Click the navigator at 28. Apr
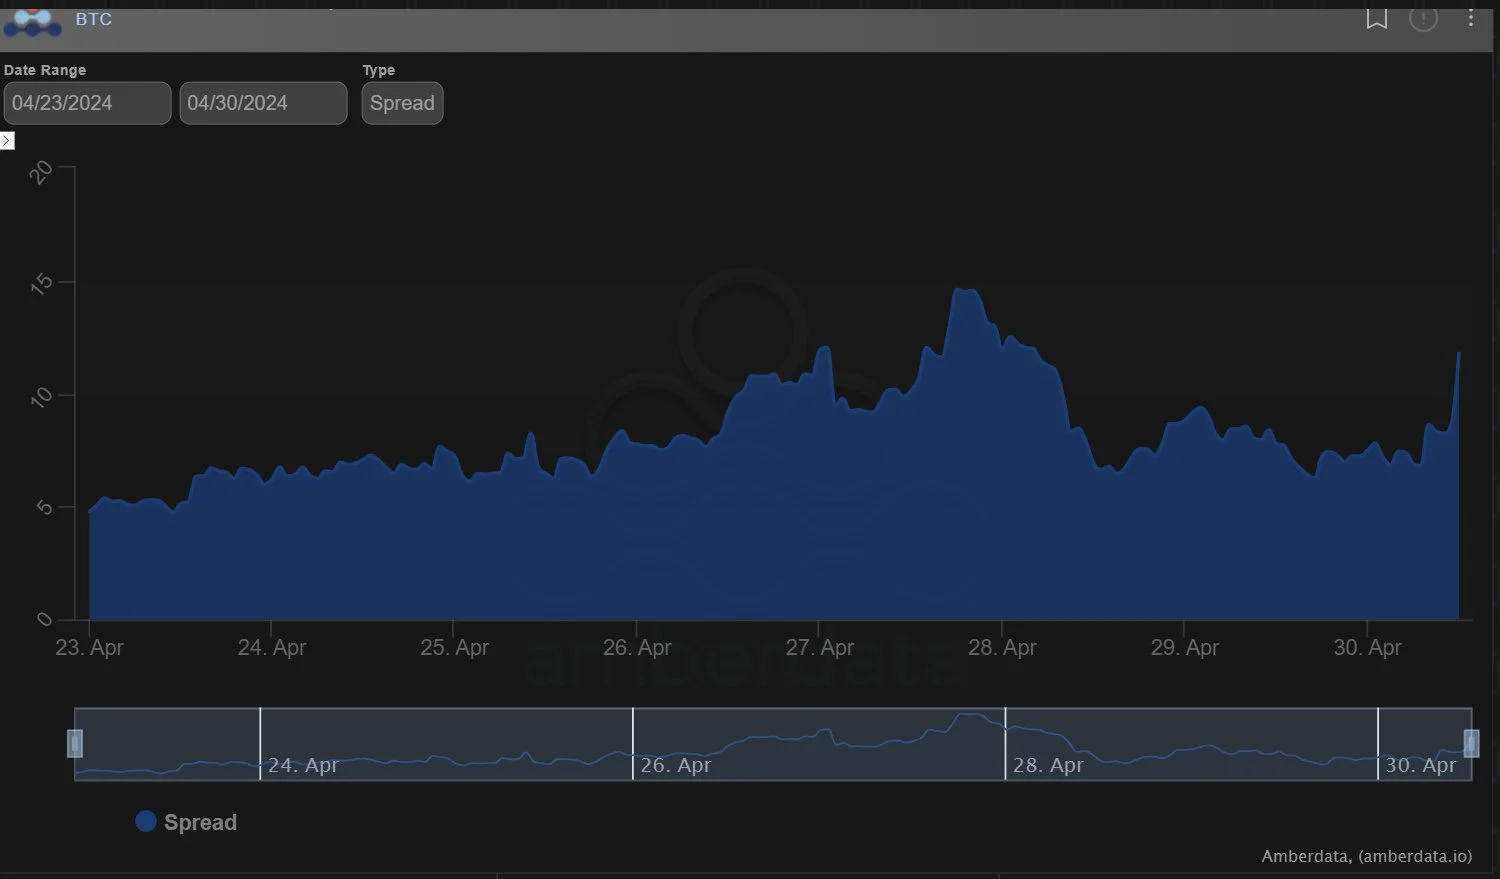The image size is (1500, 879). [x=1048, y=765]
